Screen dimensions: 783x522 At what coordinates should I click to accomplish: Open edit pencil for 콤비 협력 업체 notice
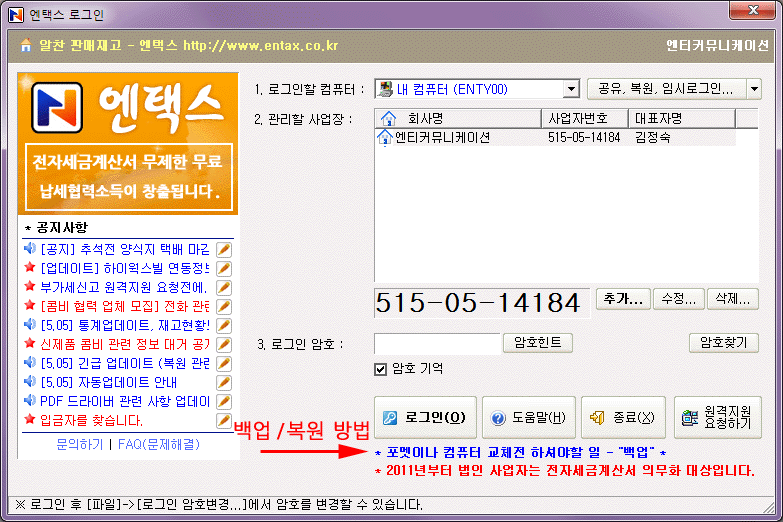tap(224, 306)
